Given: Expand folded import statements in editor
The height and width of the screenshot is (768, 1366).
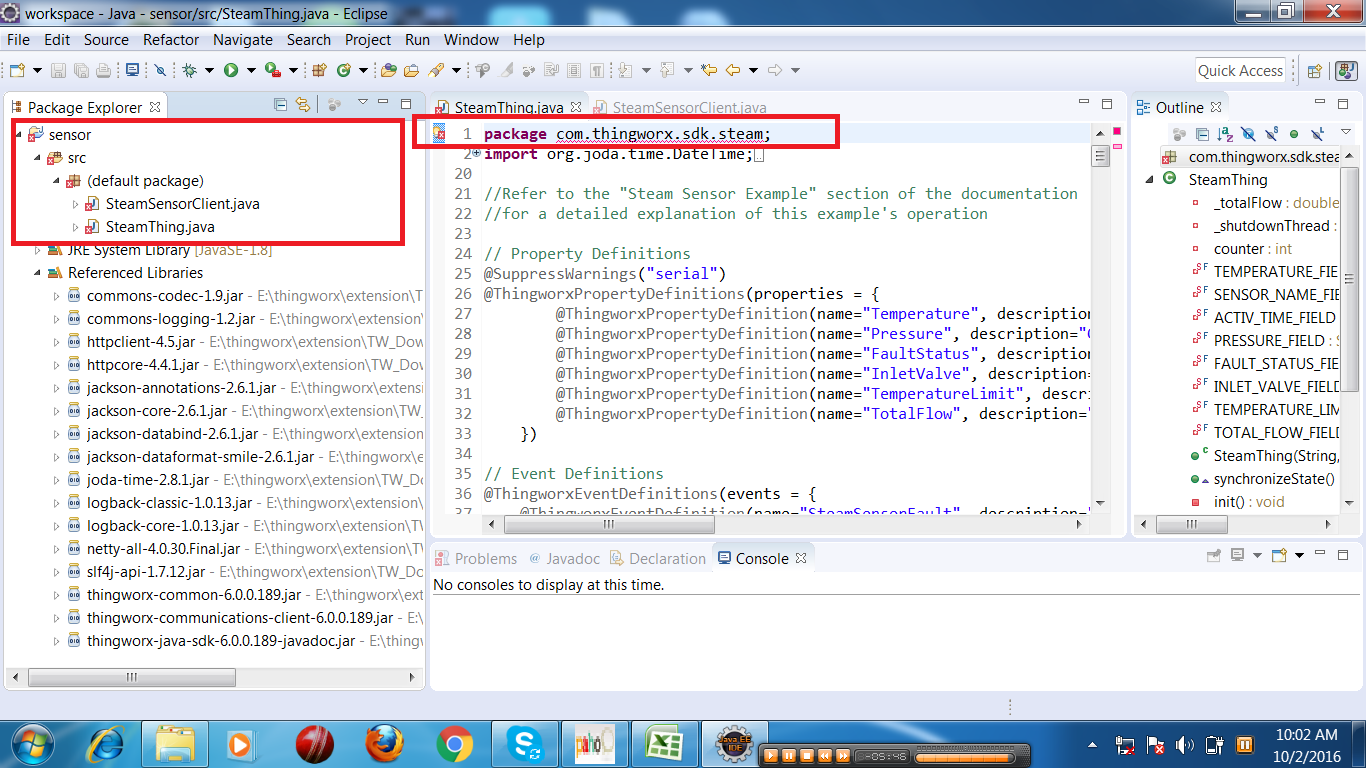Looking at the screenshot, I should (476, 153).
